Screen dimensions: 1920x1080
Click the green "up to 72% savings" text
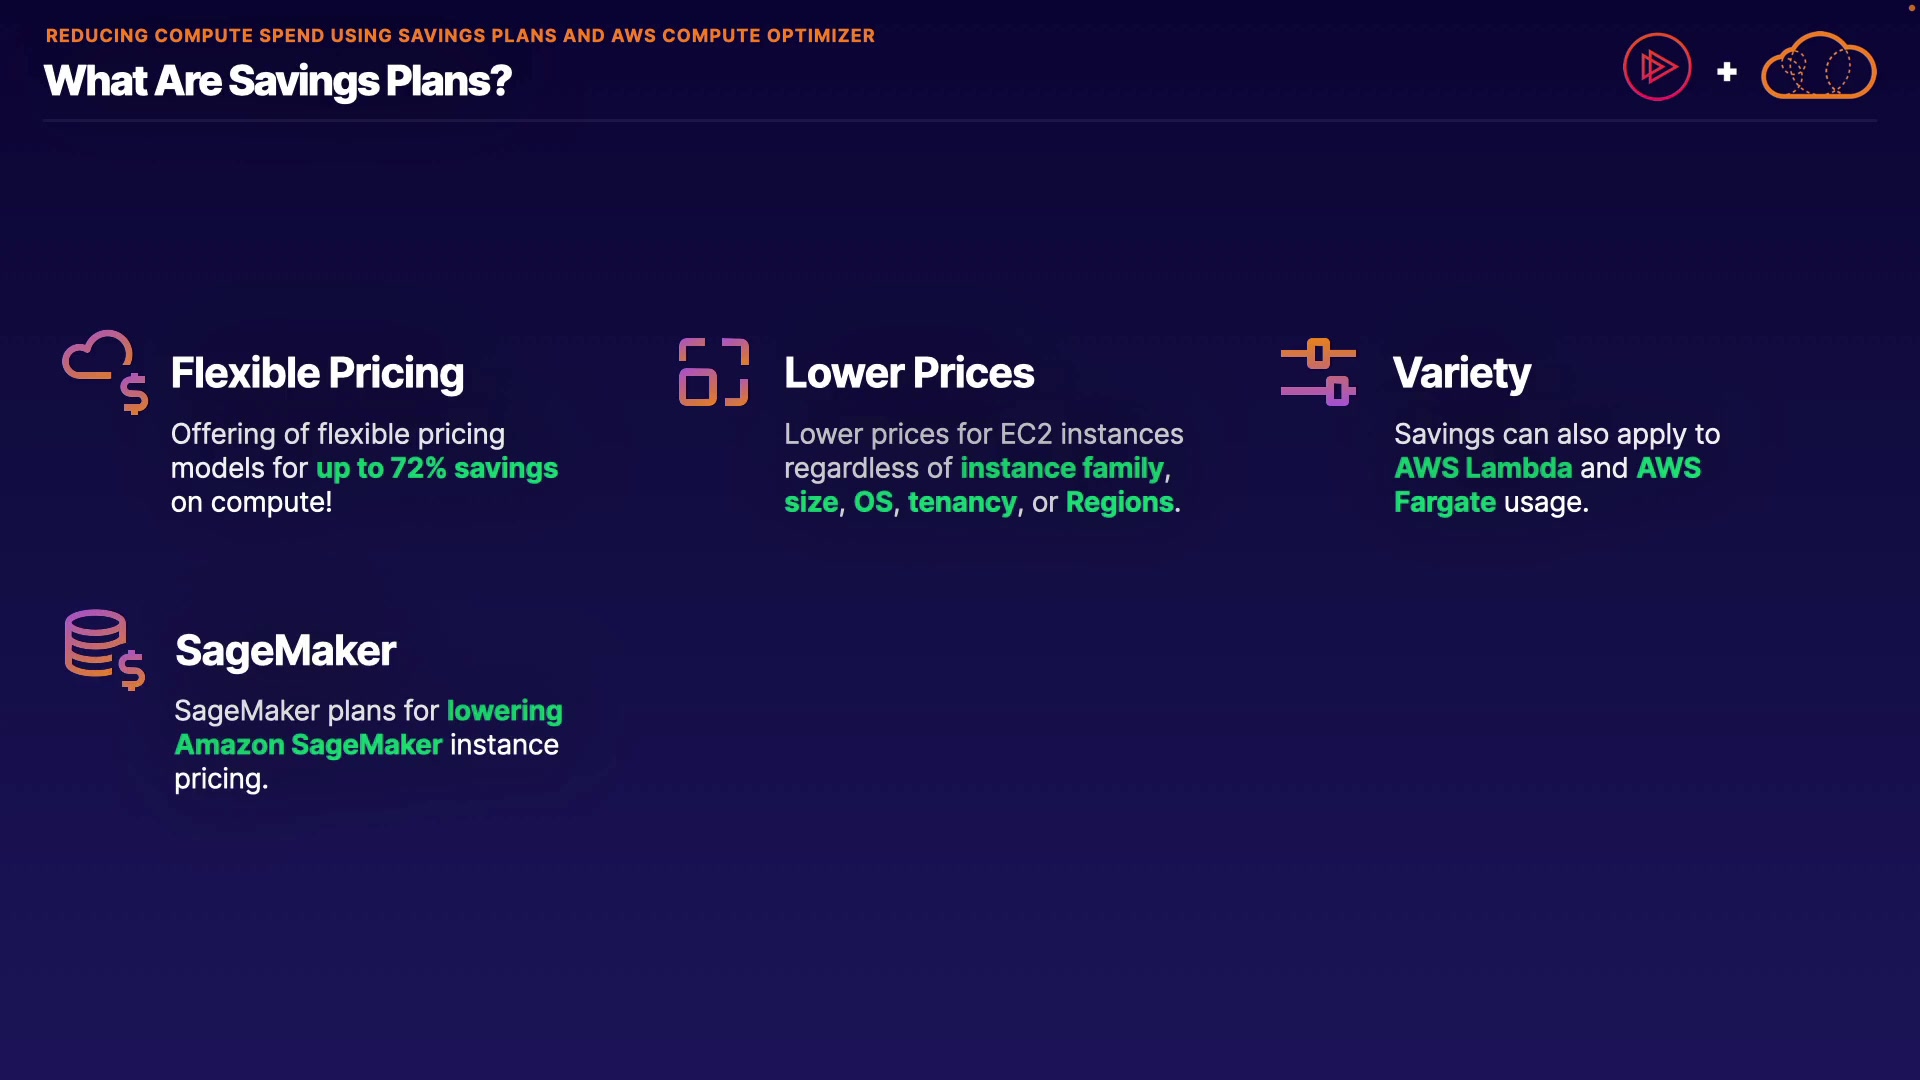pos(437,468)
